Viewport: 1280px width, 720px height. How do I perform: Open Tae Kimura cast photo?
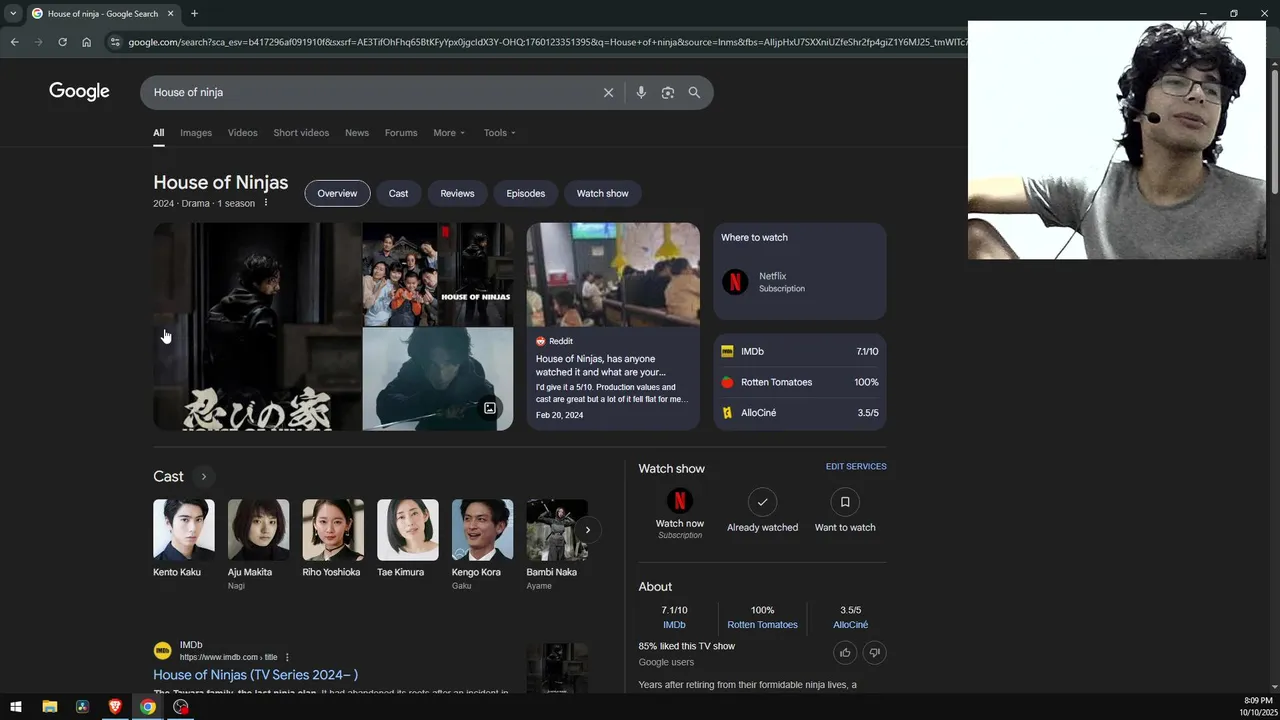pyautogui.click(x=408, y=530)
